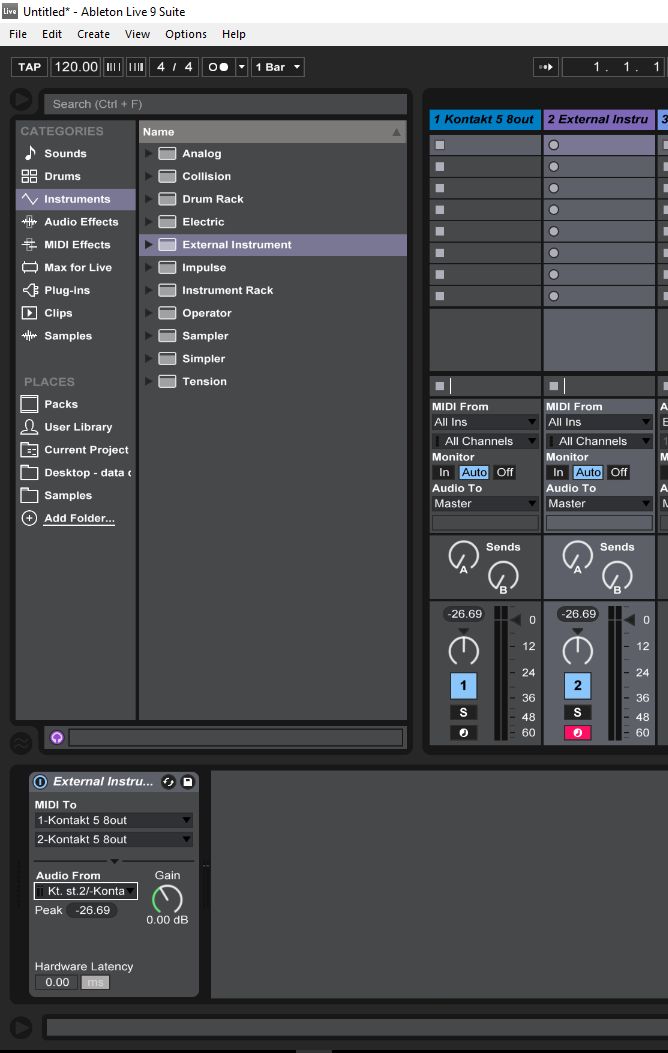Select the Instruments category

pos(75,199)
